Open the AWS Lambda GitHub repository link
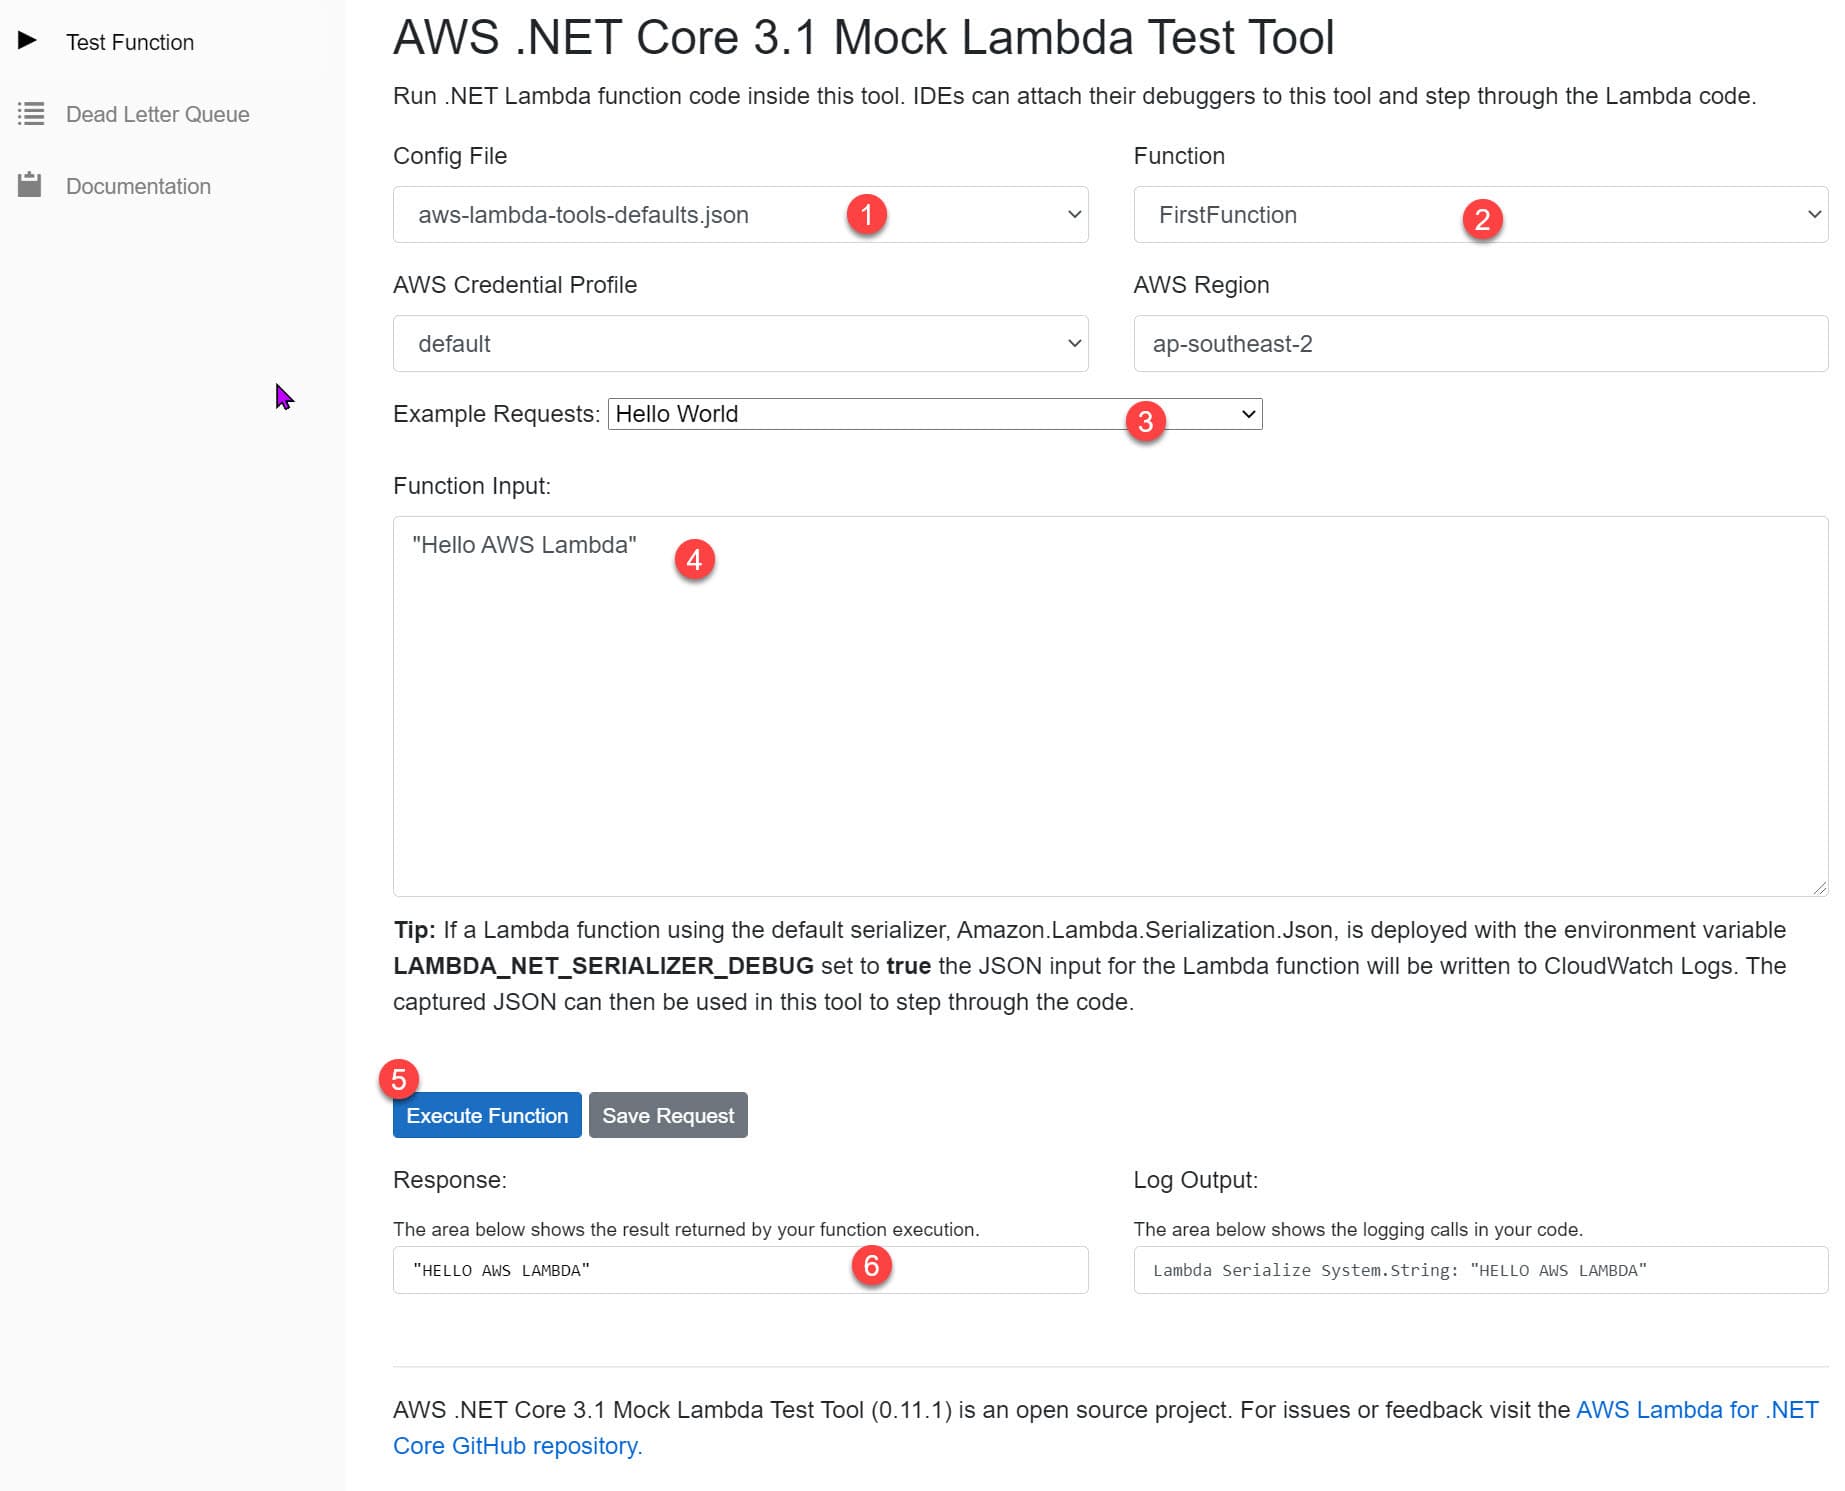The width and height of the screenshot is (1845, 1491). (x=1696, y=1410)
